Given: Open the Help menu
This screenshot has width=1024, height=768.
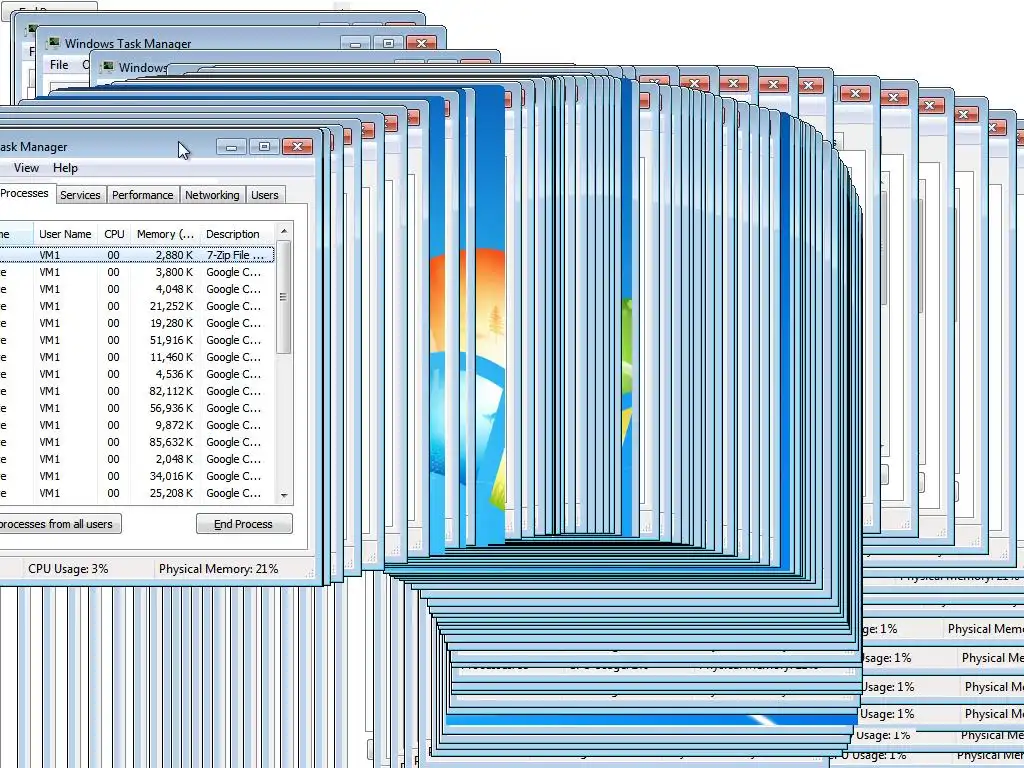Looking at the screenshot, I should (65, 168).
